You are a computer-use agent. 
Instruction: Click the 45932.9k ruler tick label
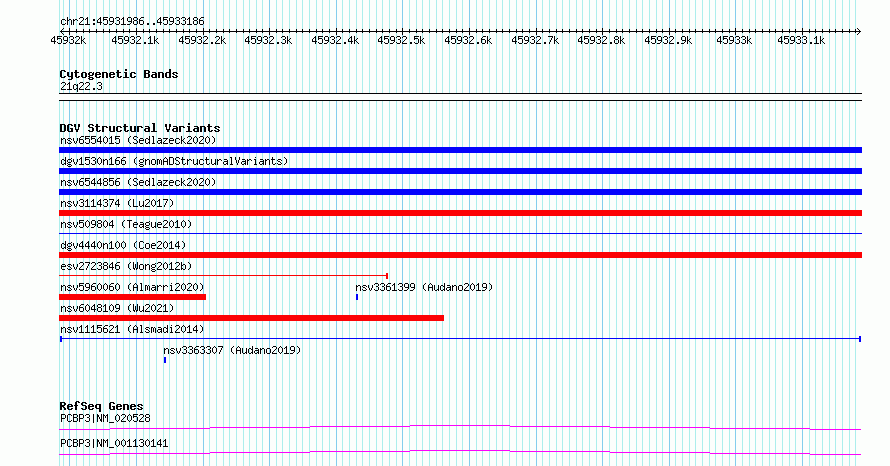click(x=669, y=40)
